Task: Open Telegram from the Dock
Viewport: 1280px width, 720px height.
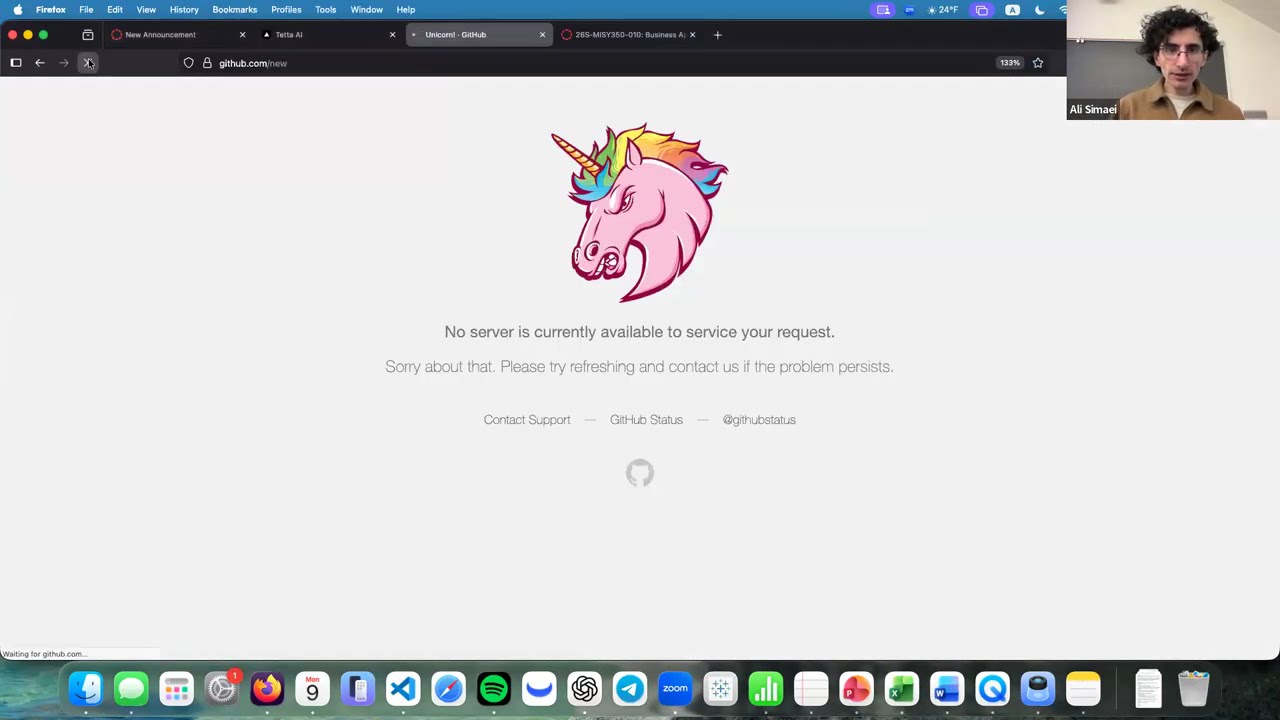Action: coord(630,689)
